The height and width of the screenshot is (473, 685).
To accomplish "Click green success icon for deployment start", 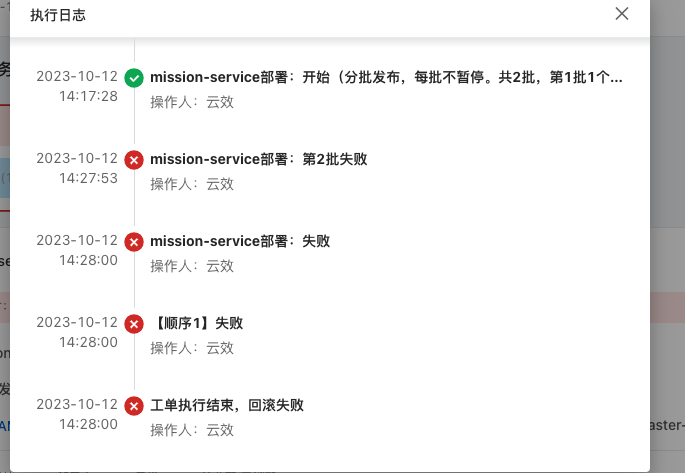I will pos(134,78).
